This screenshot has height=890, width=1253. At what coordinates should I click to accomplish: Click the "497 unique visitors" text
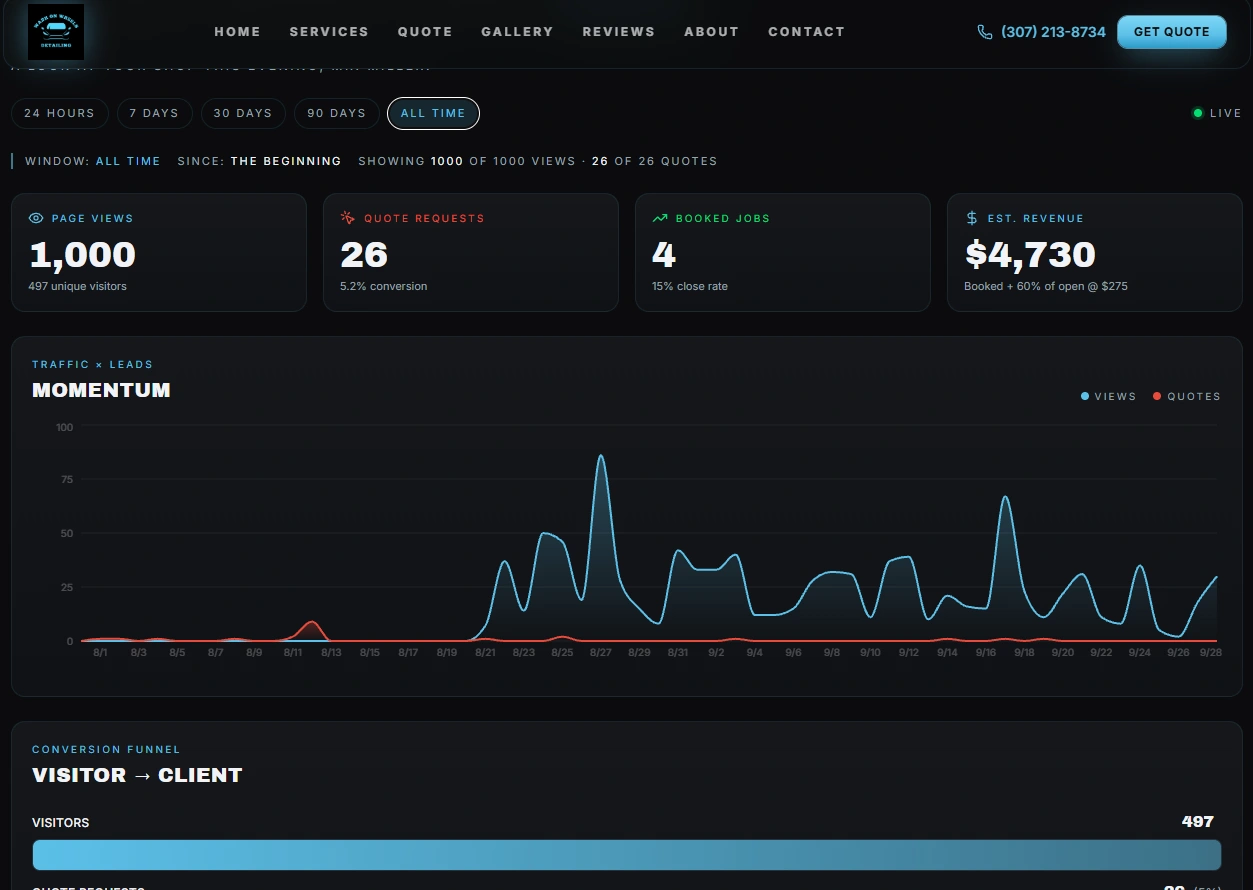pos(78,286)
